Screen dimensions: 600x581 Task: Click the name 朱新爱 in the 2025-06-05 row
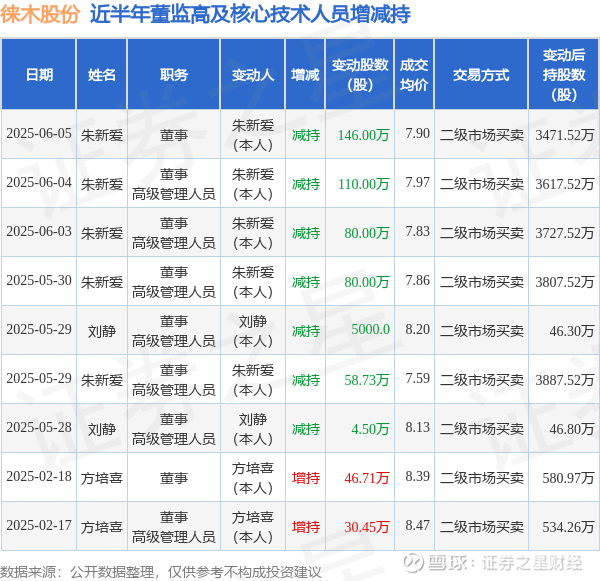pos(102,135)
